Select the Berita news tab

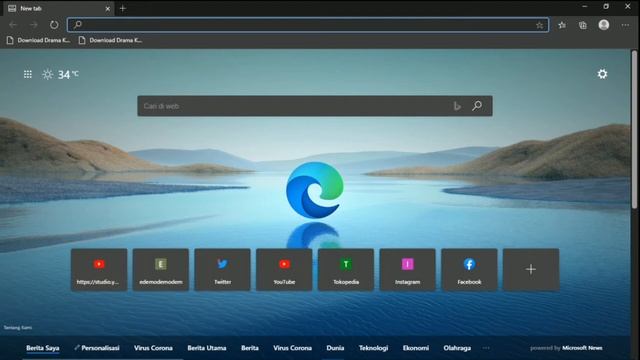click(x=250, y=348)
